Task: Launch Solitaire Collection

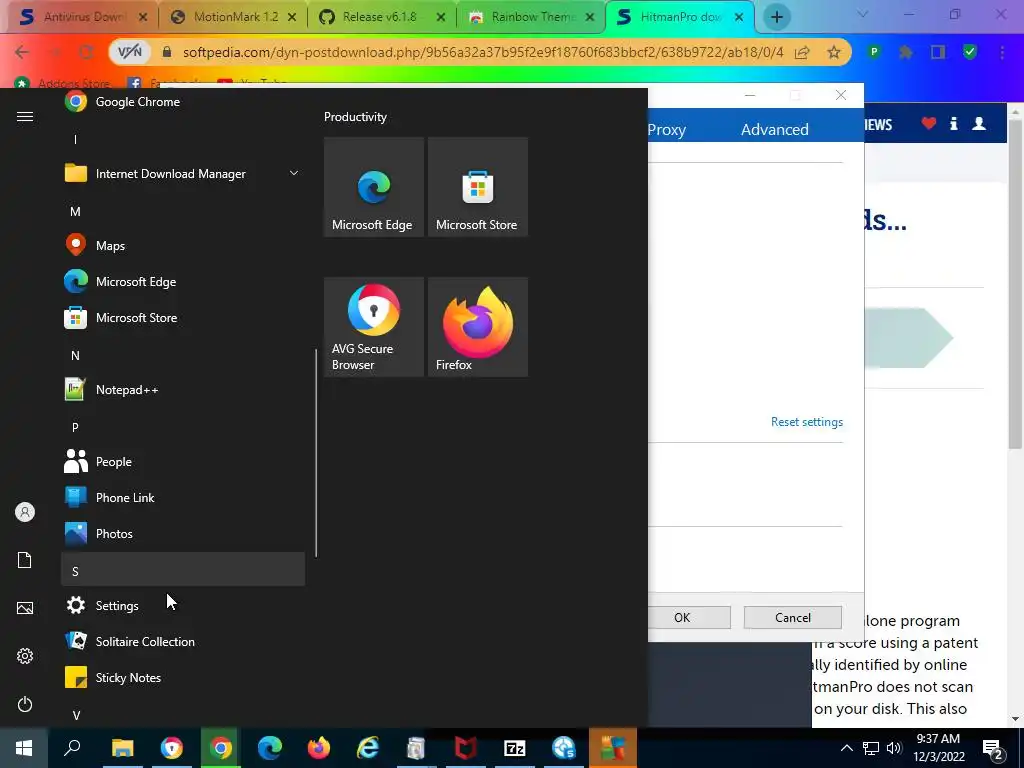Action: pyautogui.click(x=183, y=641)
